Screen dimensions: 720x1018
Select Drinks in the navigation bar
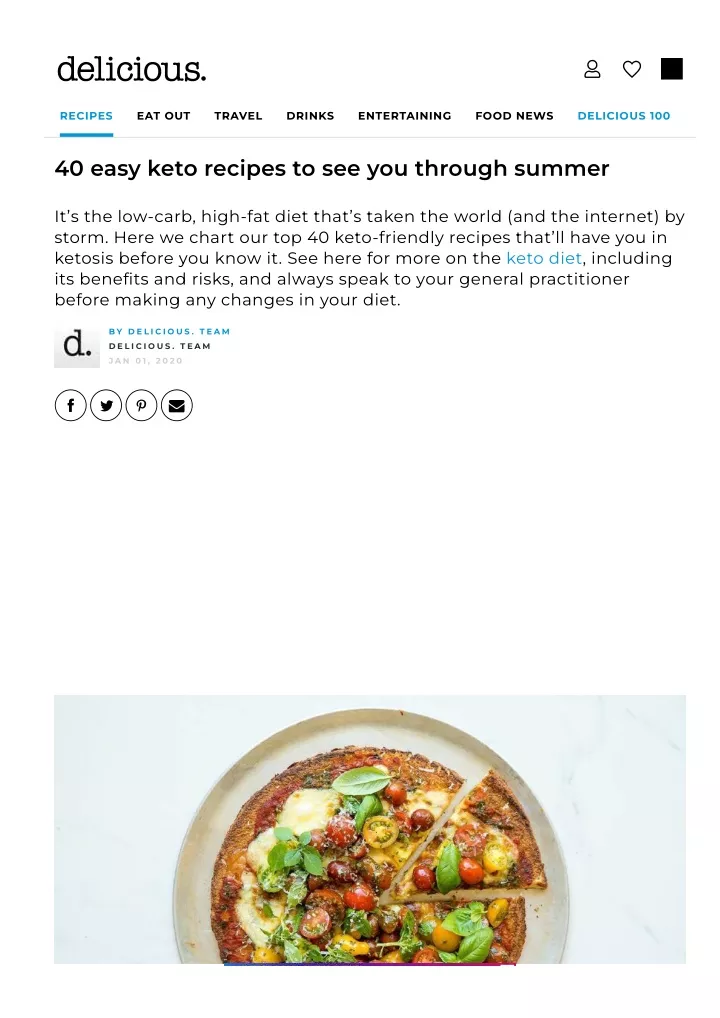point(310,116)
